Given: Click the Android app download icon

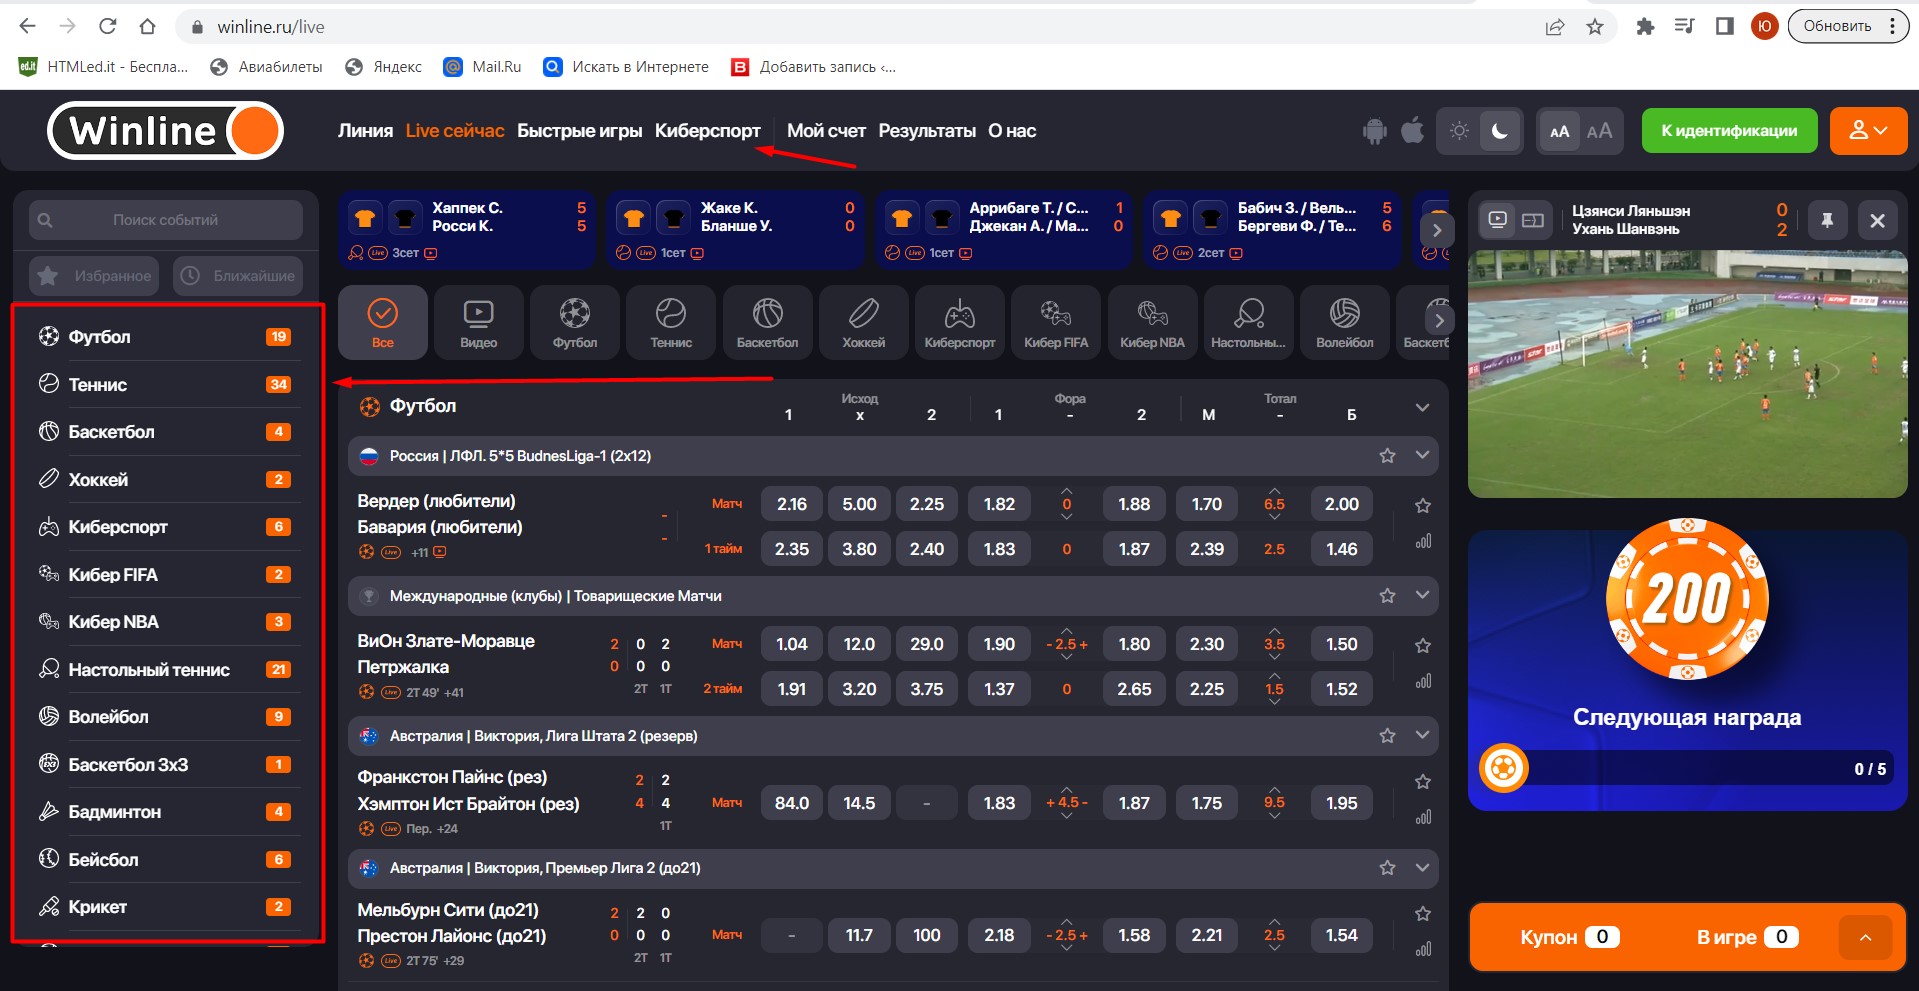Looking at the screenshot, I should coord(1375,131).
